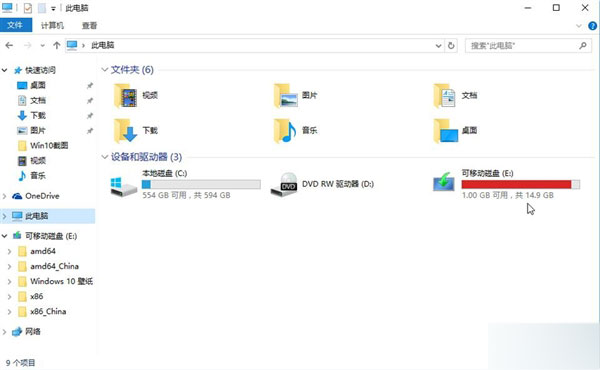This screenshot has width=600, height=370.
Task: Open 视频 in quick access sidebar
Action: click(38, 160)
